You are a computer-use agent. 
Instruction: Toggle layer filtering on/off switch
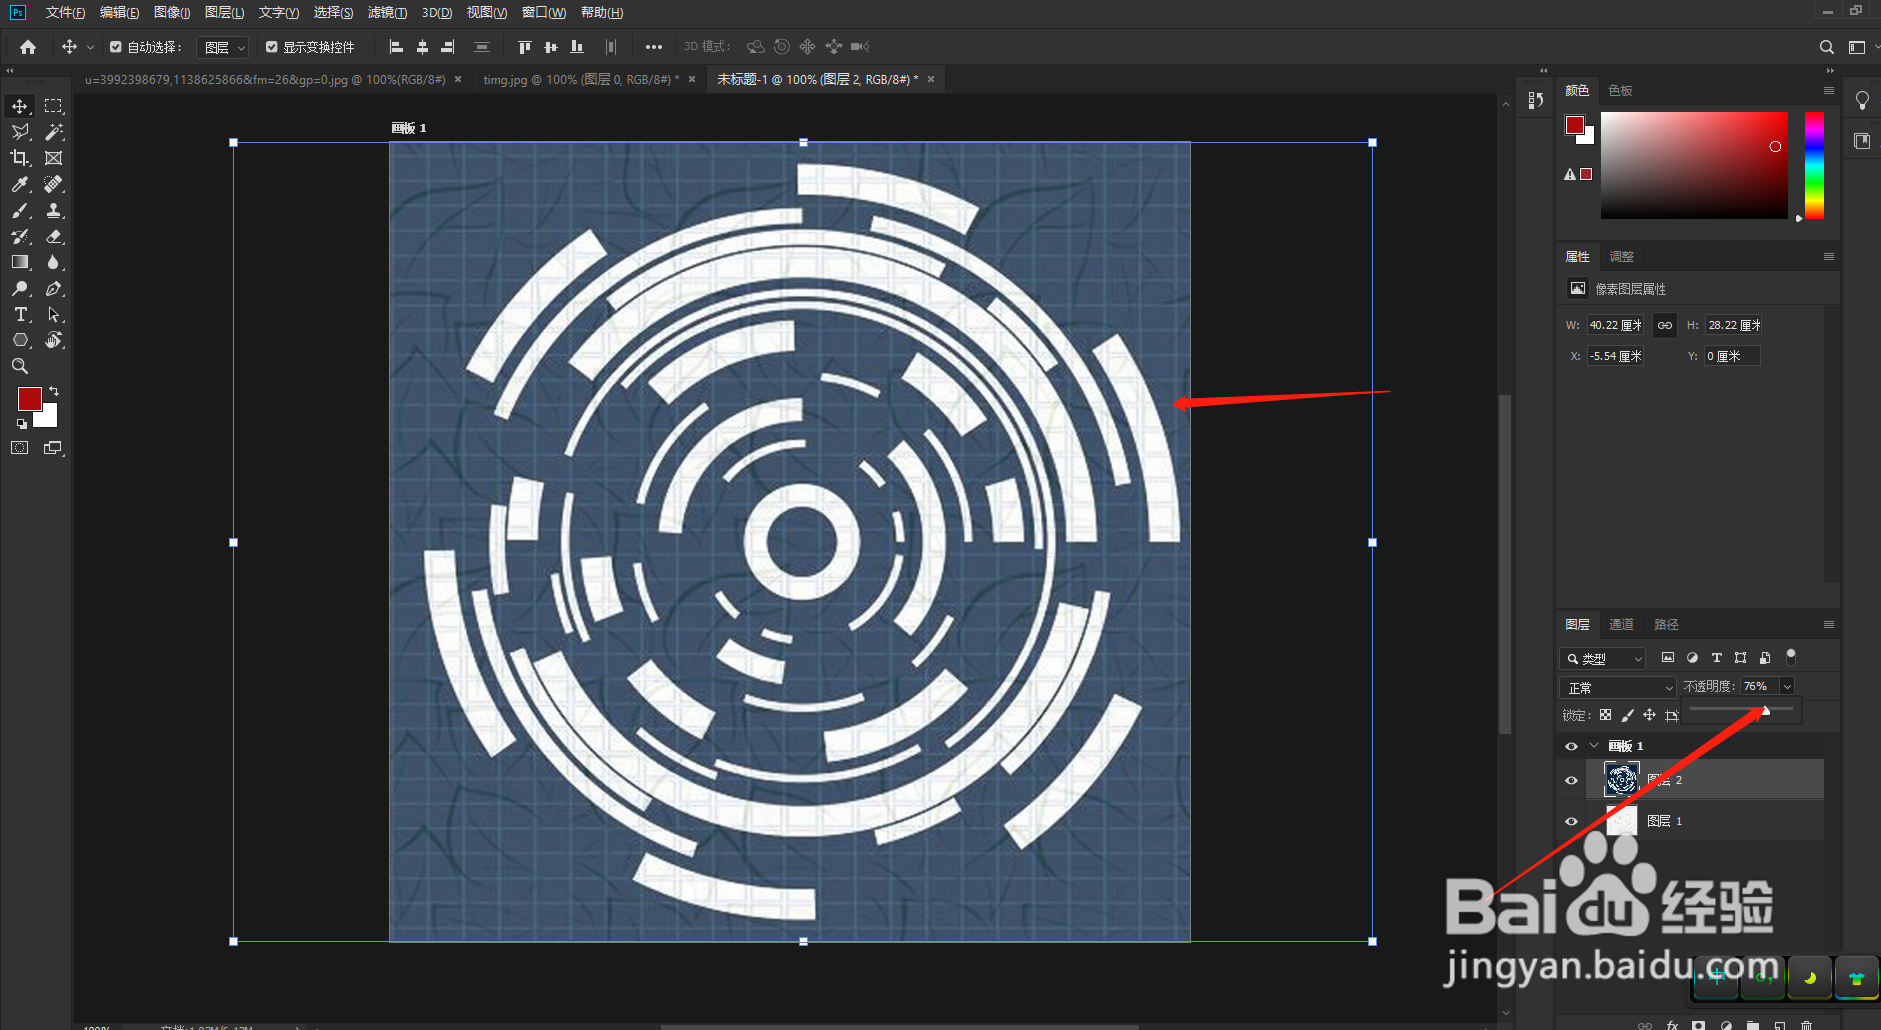(x=1791, y=657)
